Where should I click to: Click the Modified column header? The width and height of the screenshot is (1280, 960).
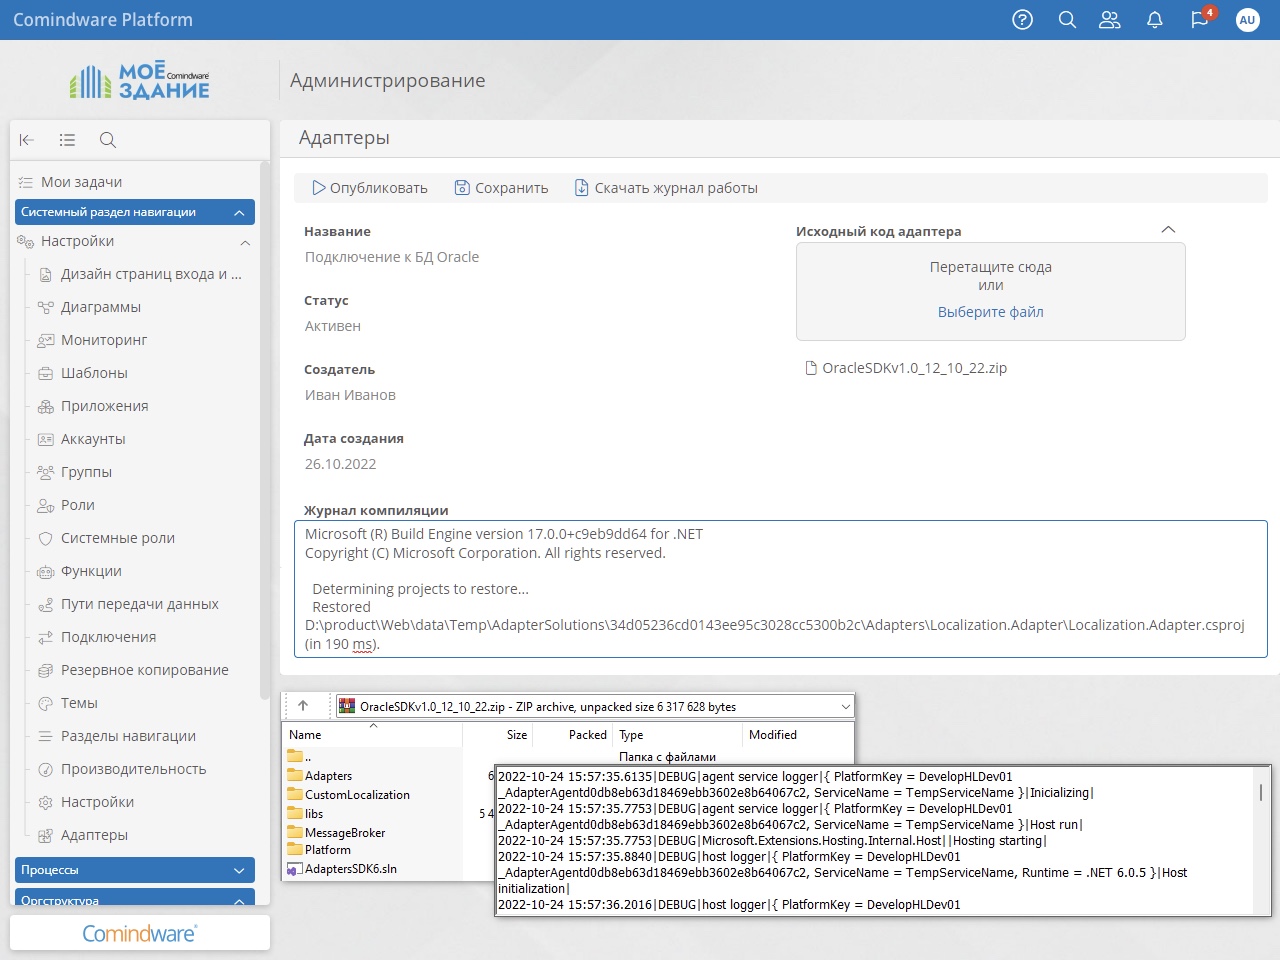click(x=773, y=735)
